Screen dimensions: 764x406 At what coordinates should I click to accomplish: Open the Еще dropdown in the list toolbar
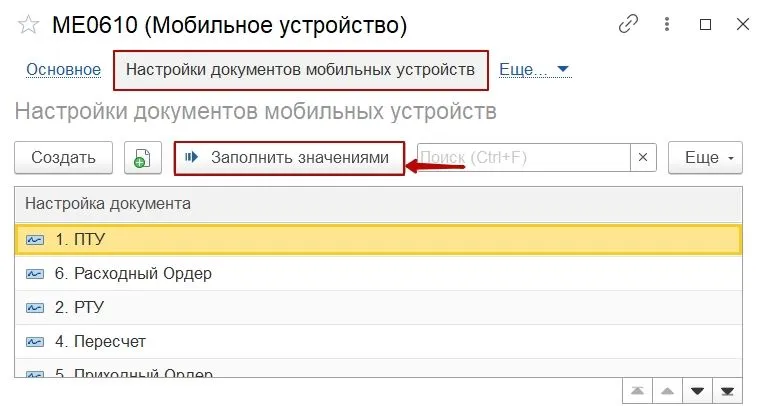[705, 158]
